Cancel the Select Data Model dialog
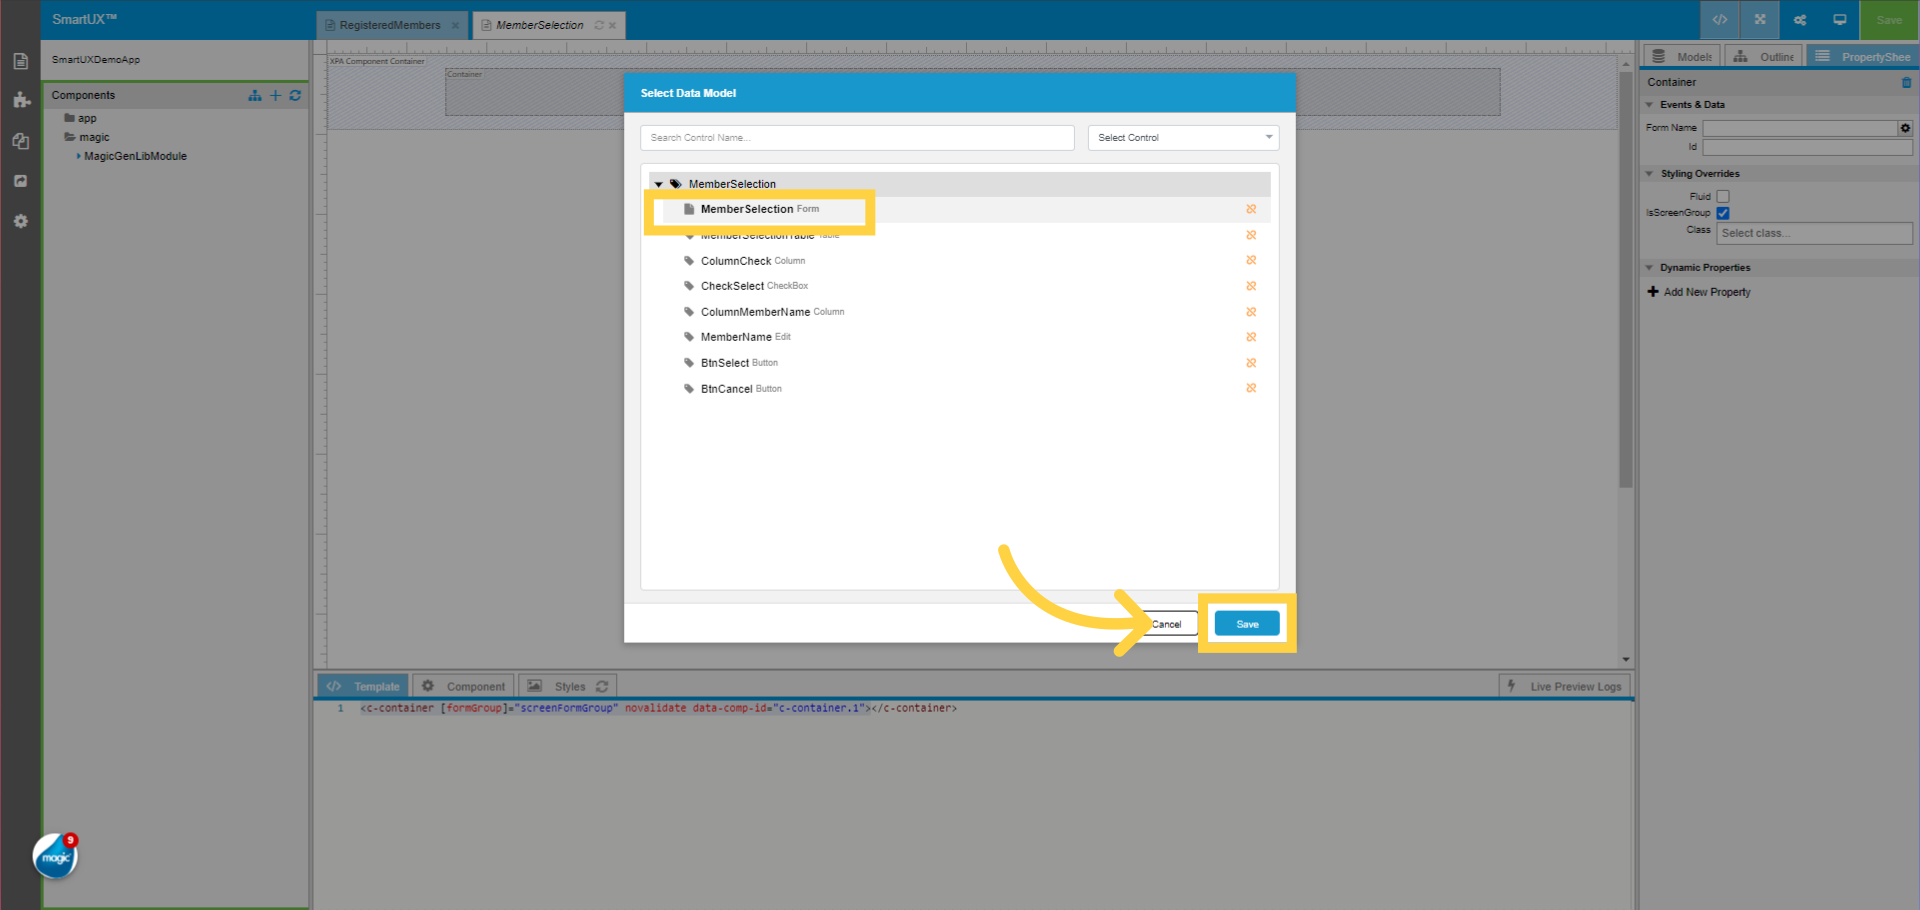 (1167, 623)
